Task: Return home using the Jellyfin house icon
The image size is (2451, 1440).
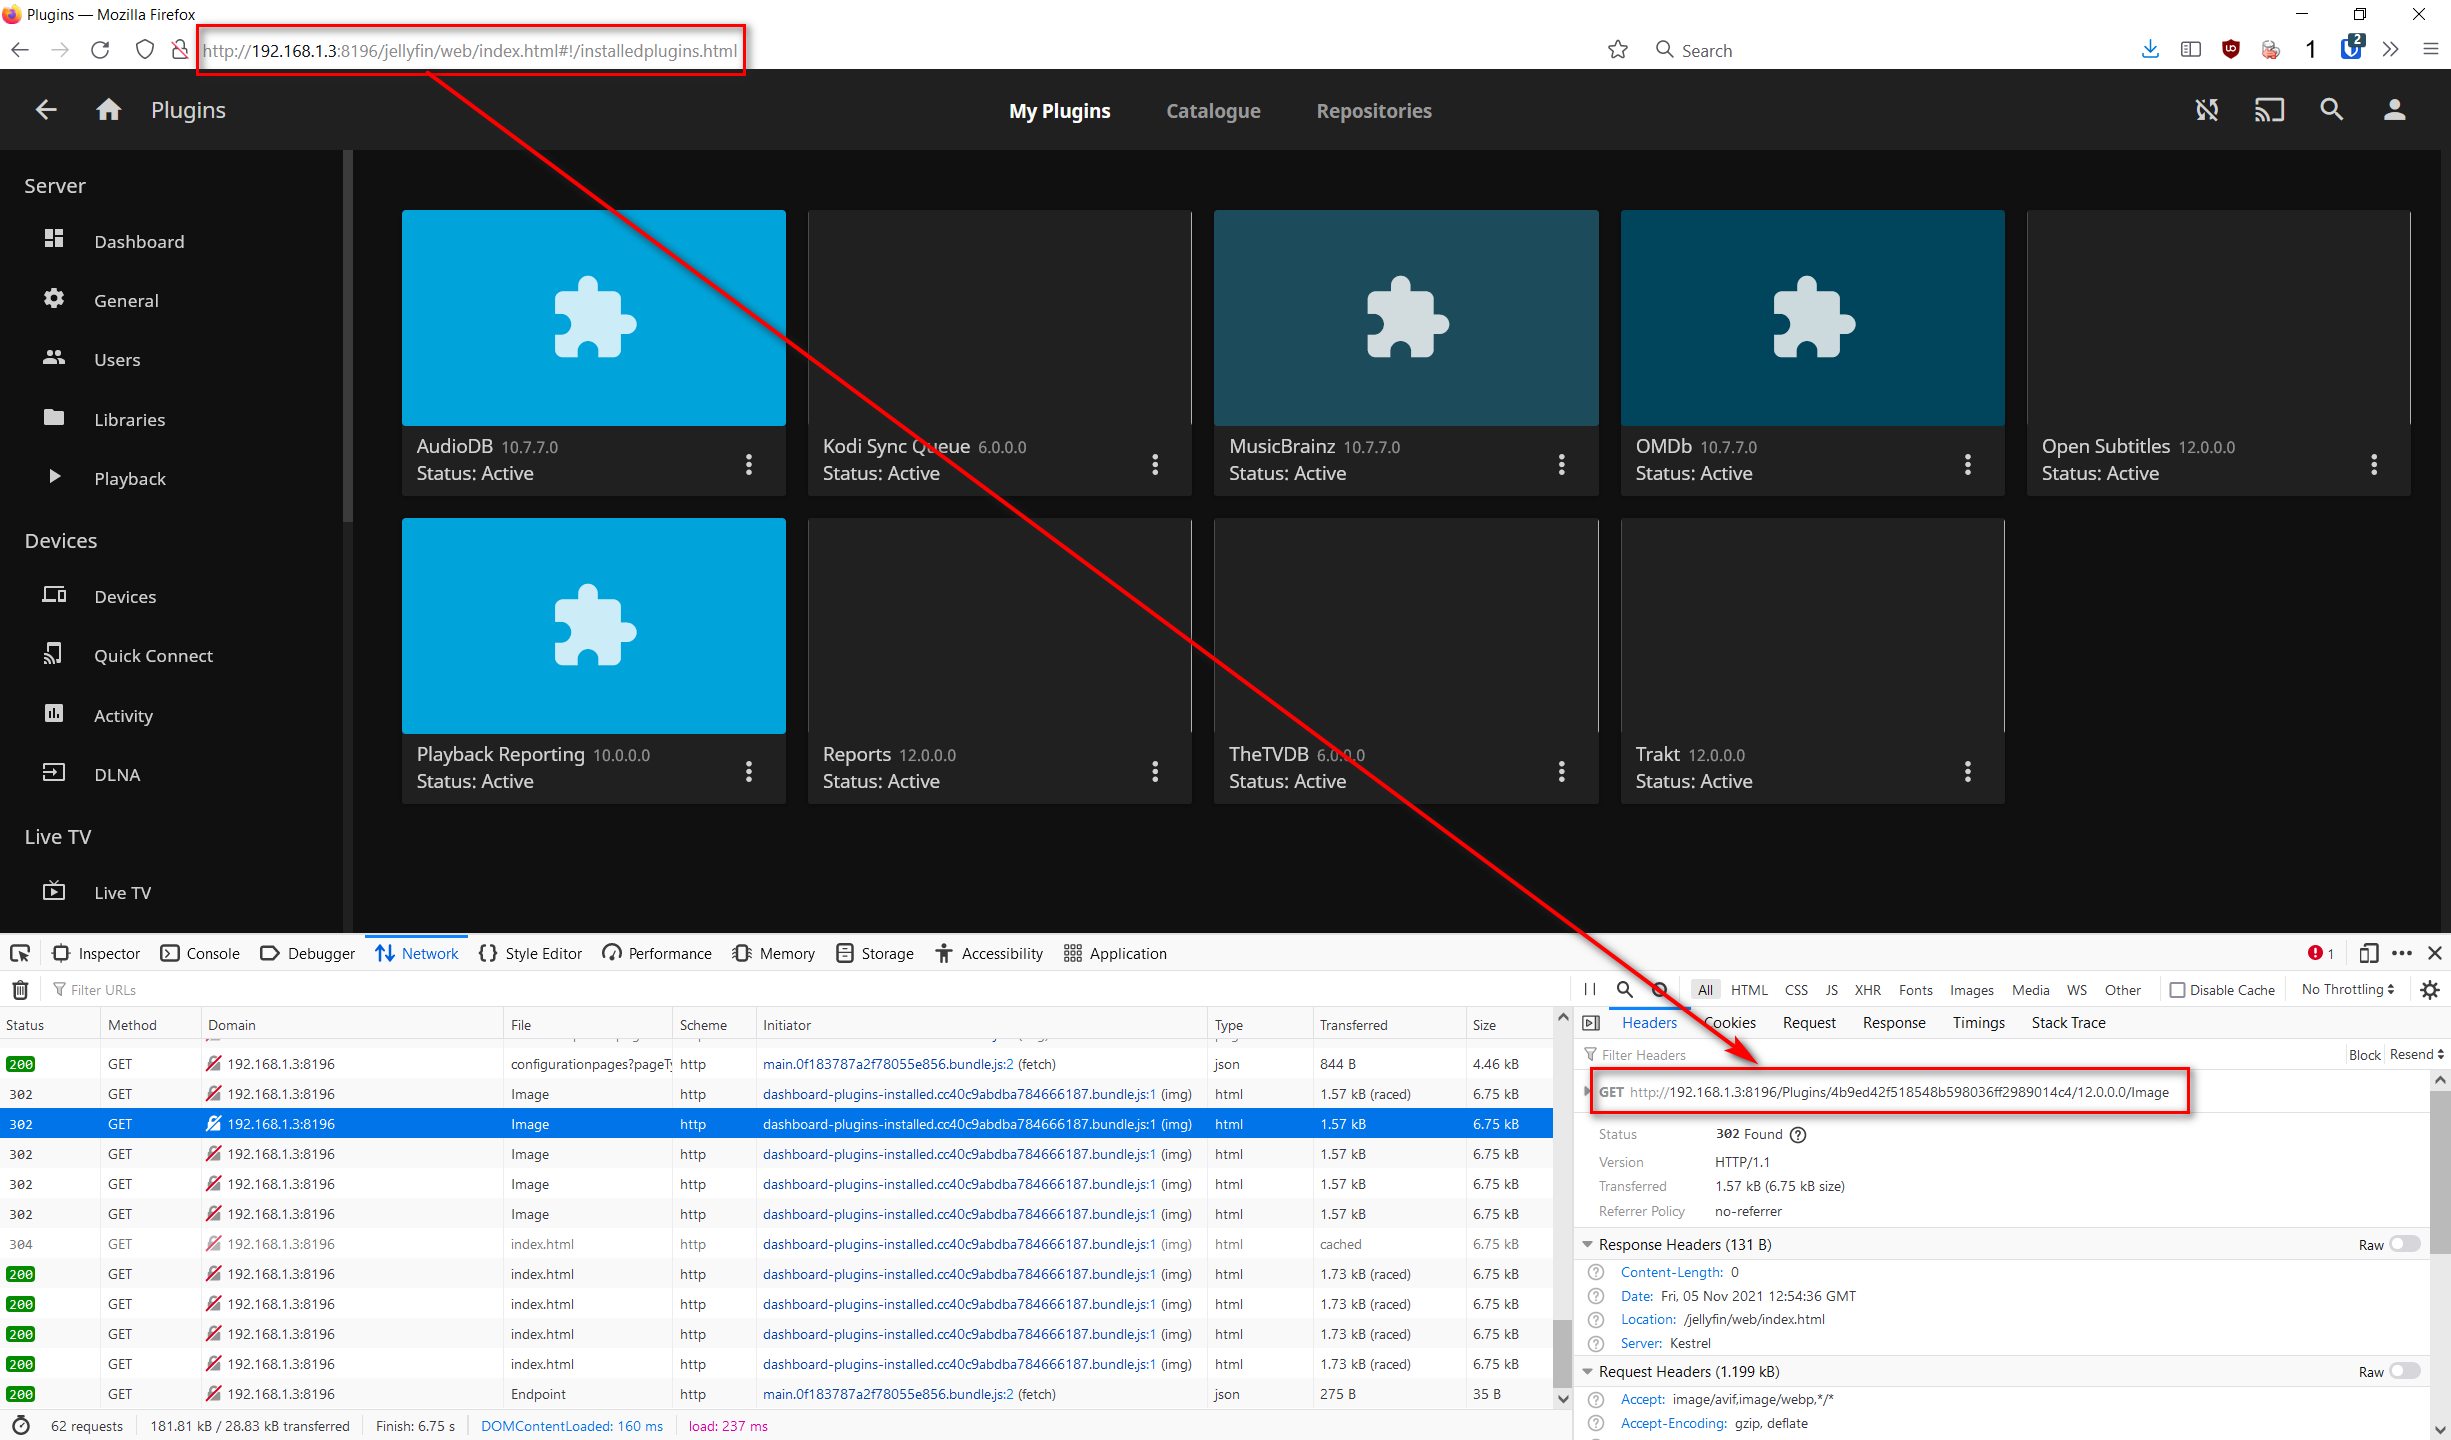Action: (x=108, y=110)
